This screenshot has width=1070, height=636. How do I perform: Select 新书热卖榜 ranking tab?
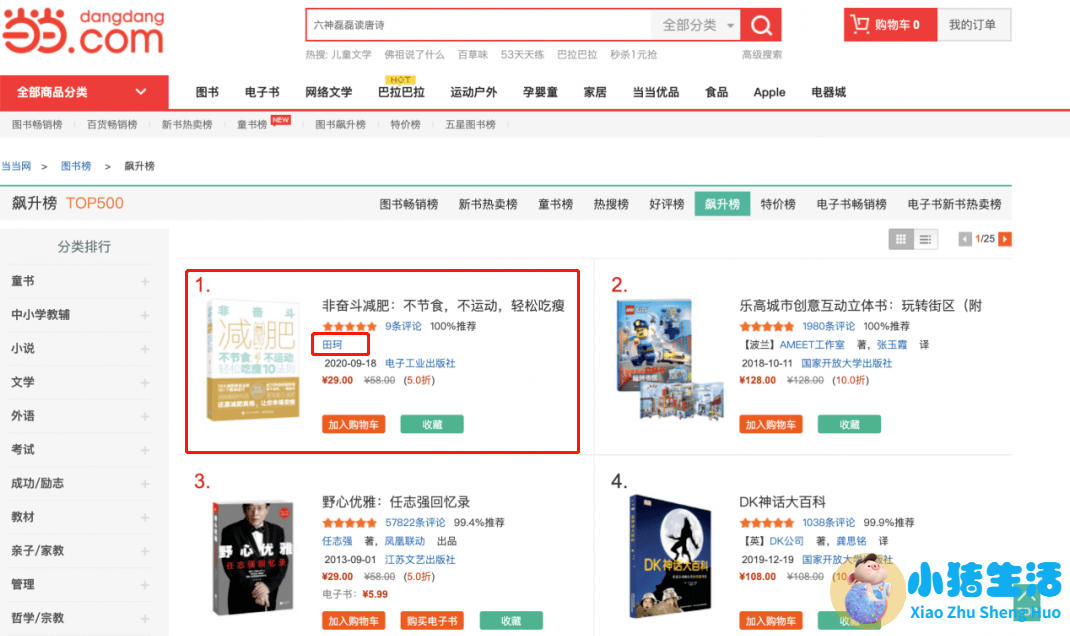coord(488,204)
